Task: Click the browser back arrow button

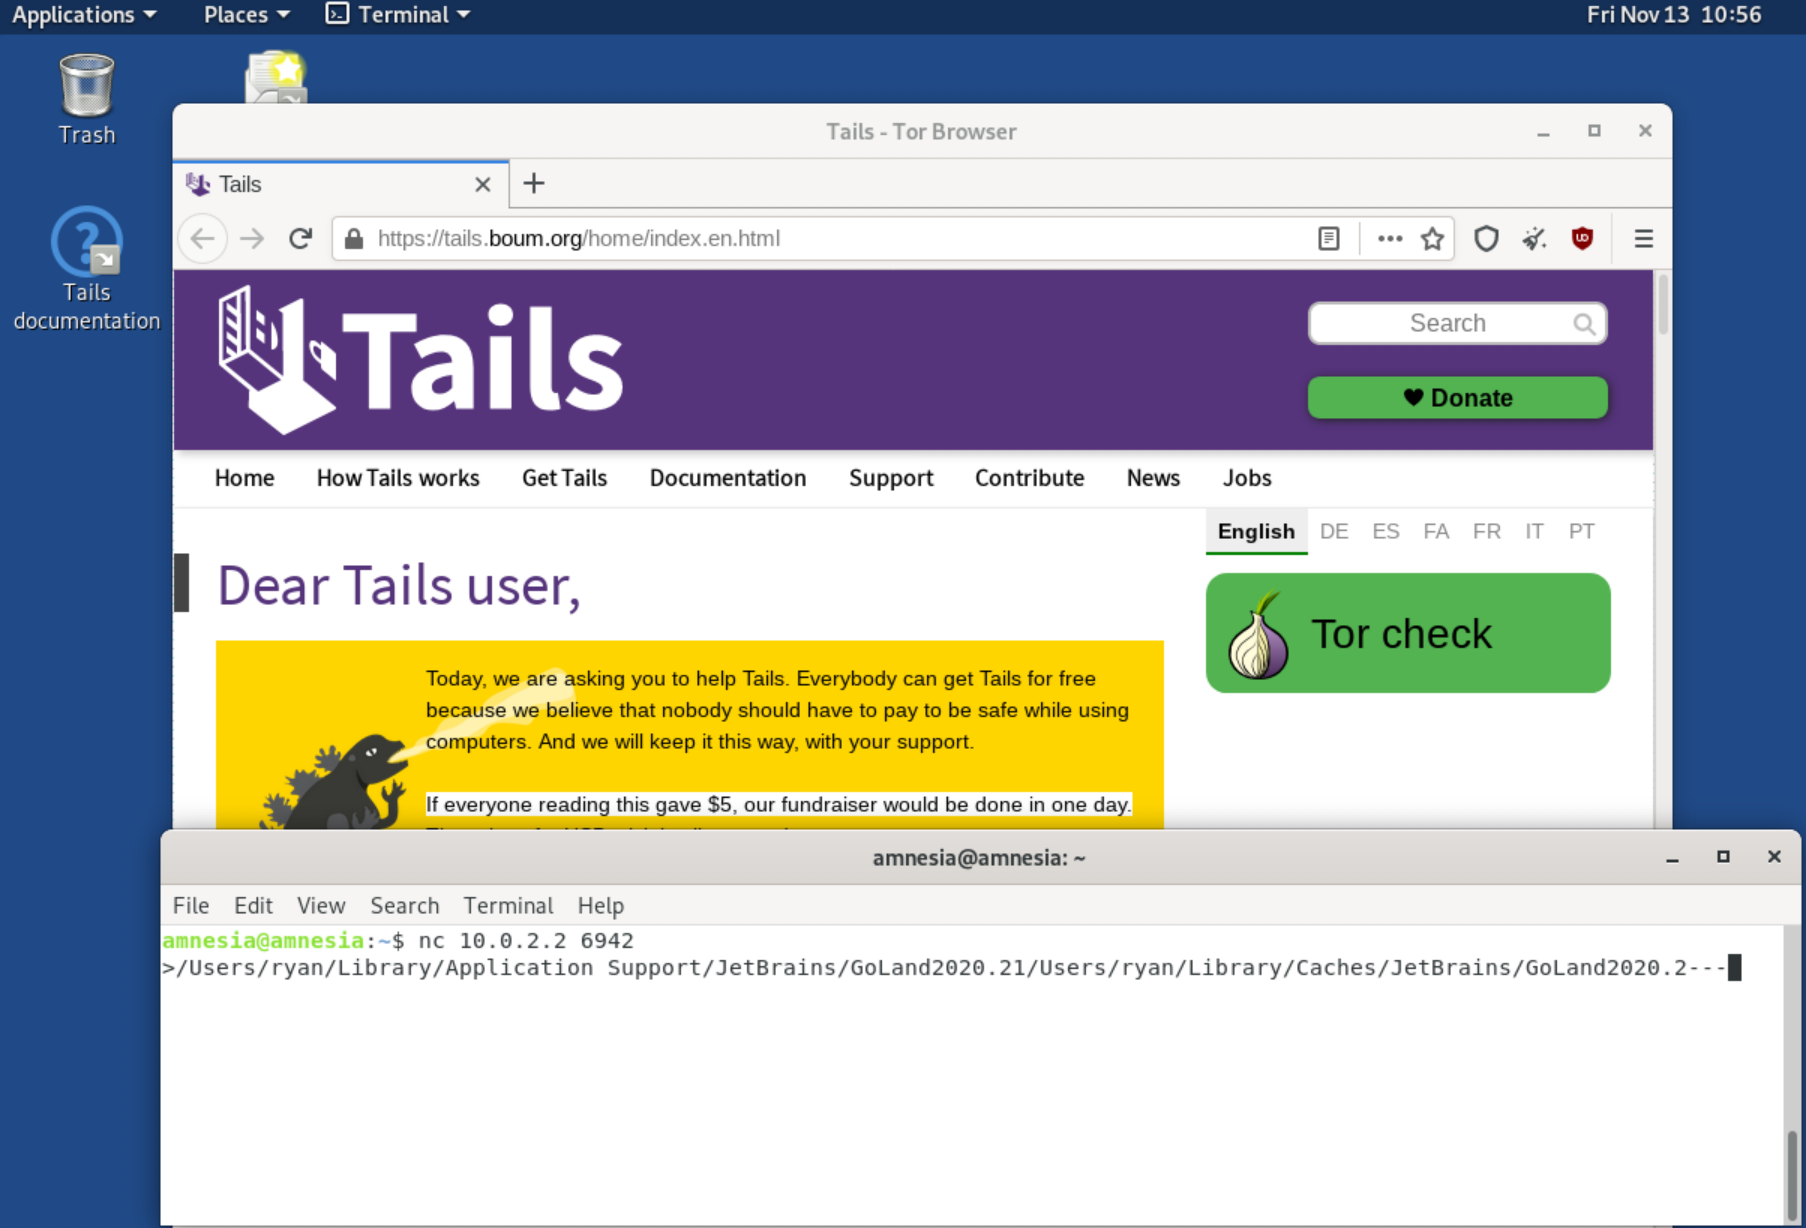Action: (x=203, y=239)
